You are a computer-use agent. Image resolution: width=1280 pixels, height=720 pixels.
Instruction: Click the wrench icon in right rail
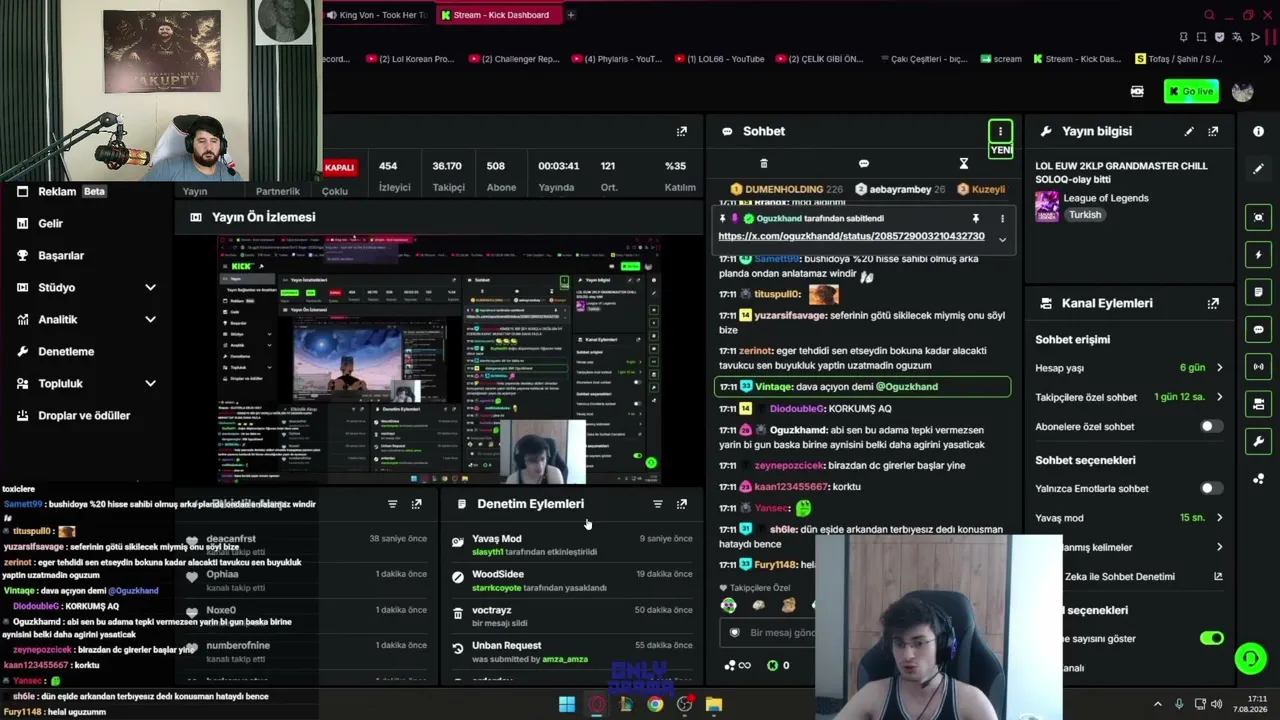[1258, 441]
